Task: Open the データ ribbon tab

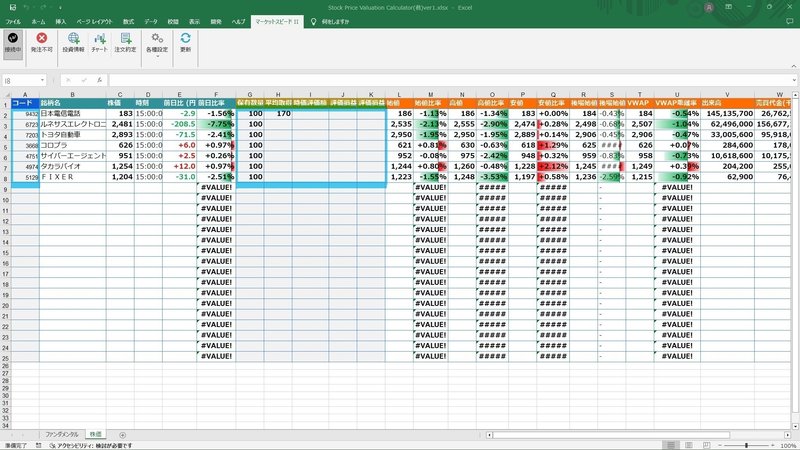Action: point(151,21)
